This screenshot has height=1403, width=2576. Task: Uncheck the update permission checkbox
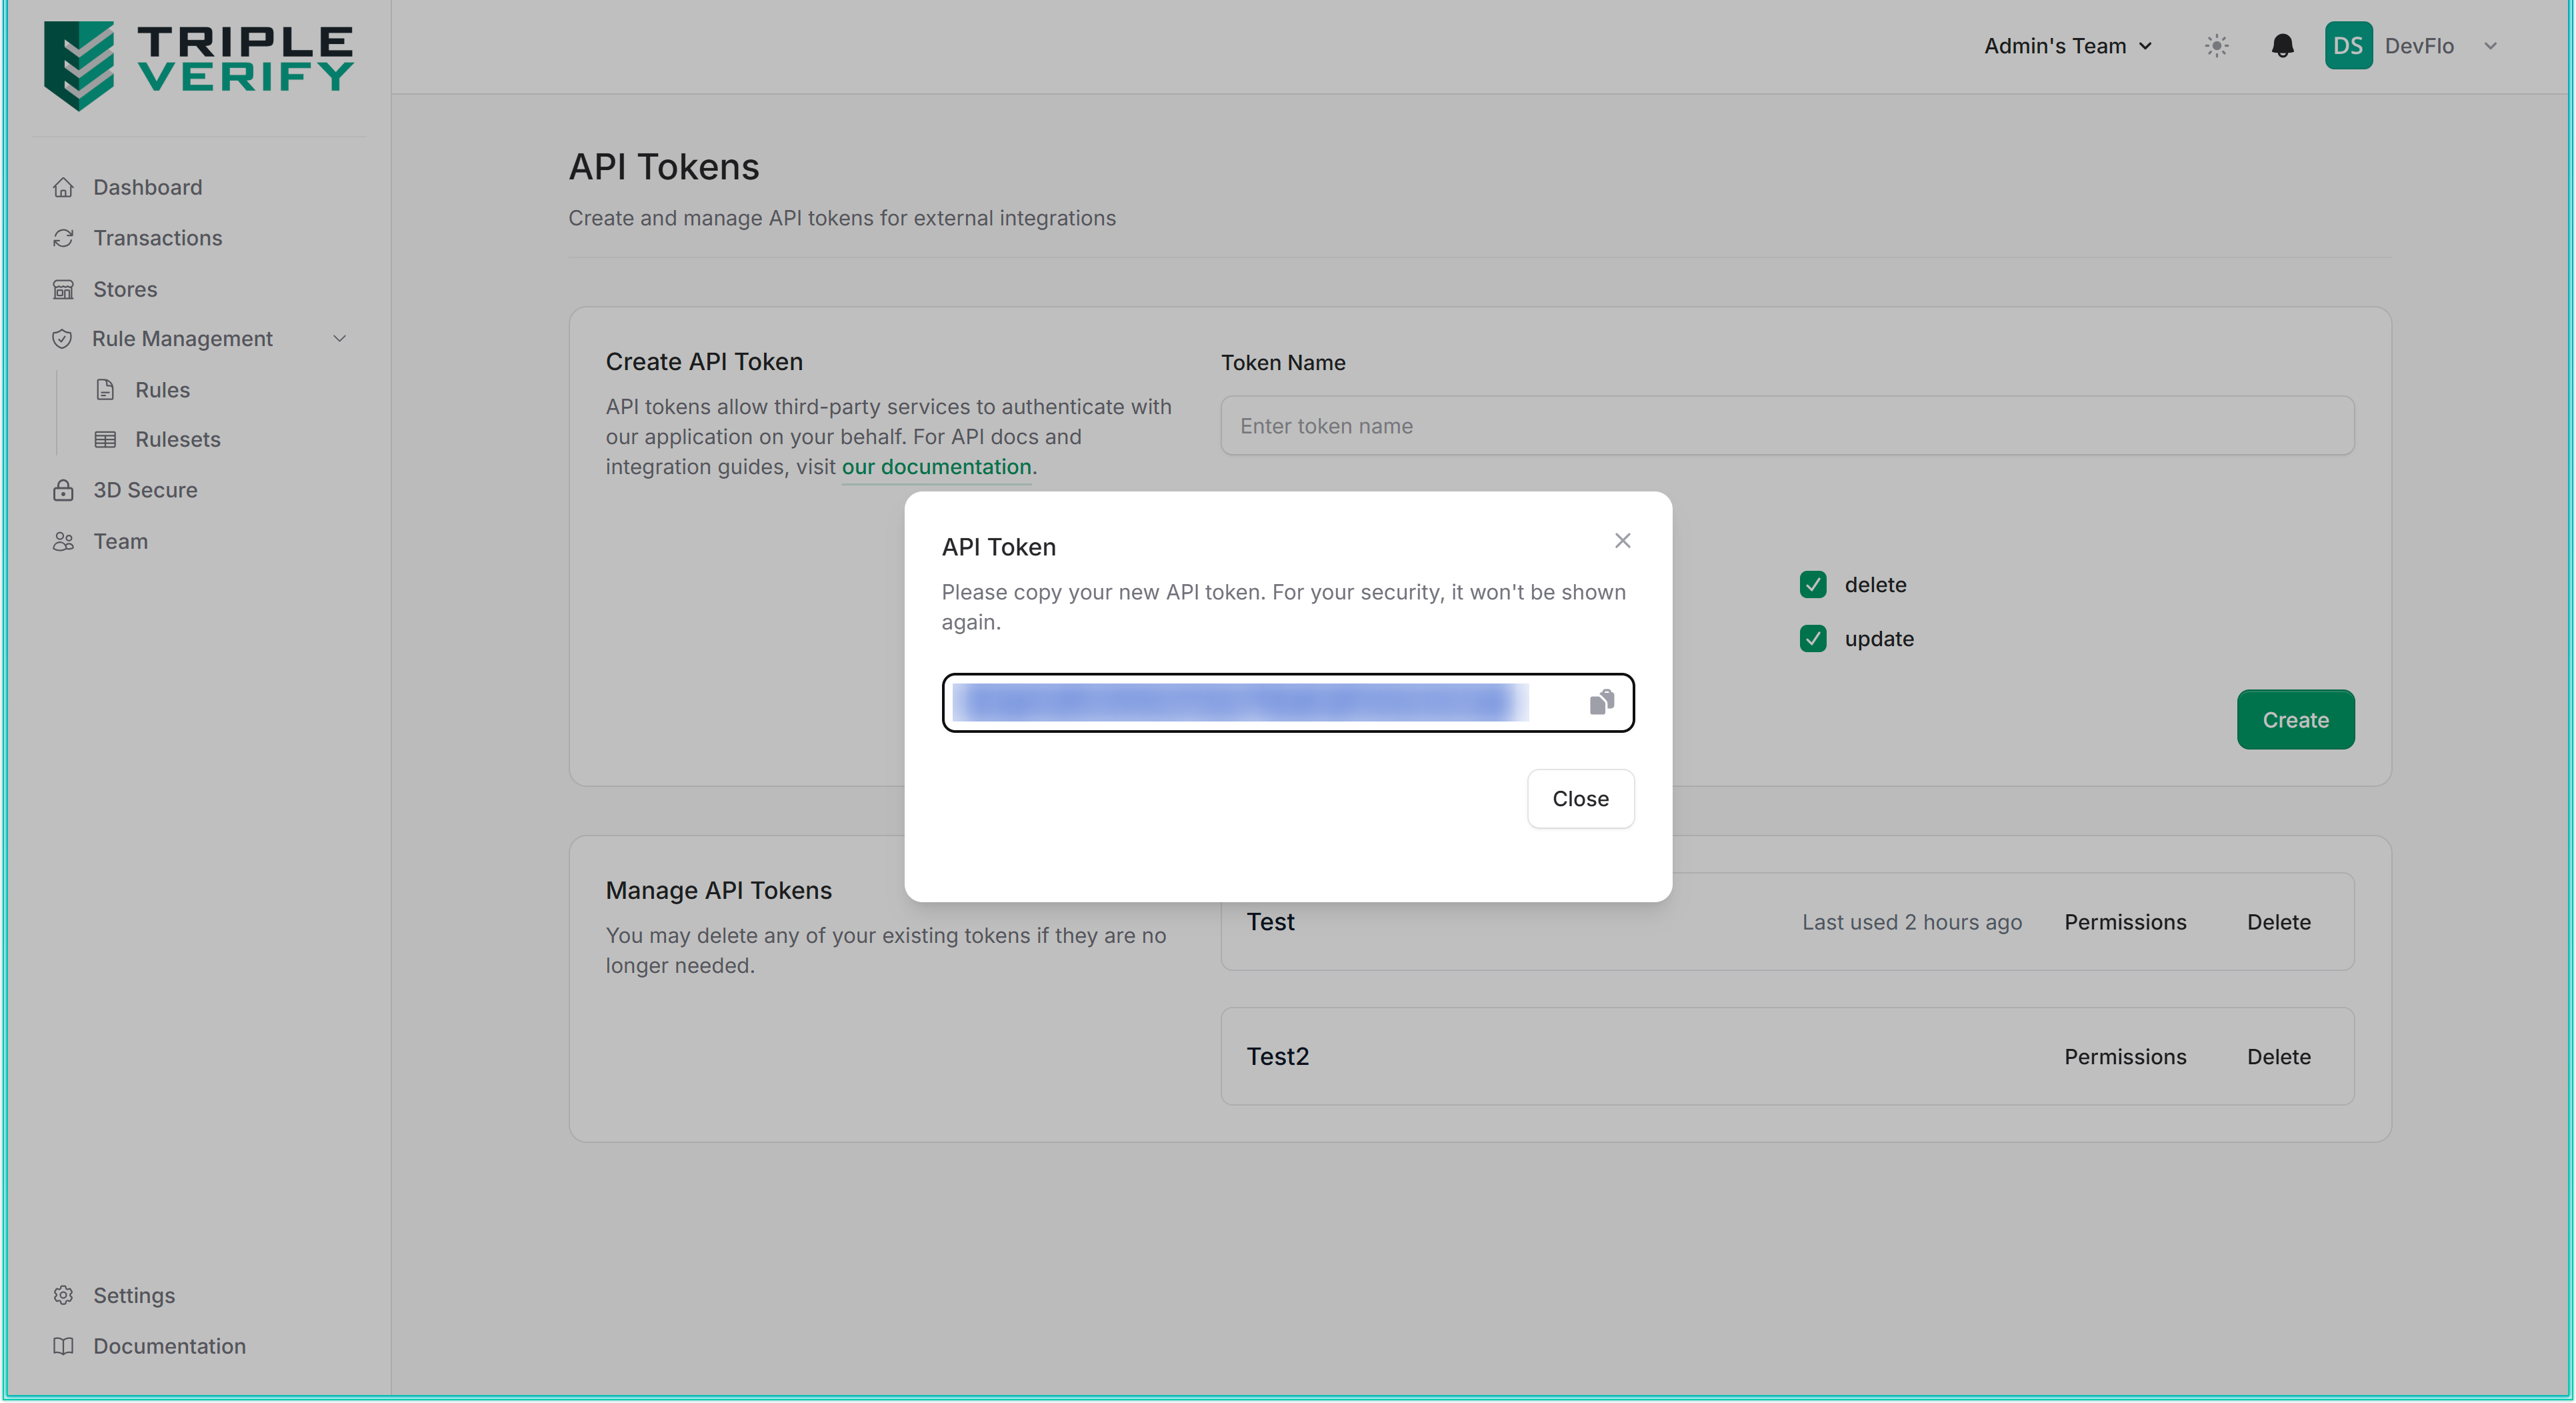point(1812,639)
